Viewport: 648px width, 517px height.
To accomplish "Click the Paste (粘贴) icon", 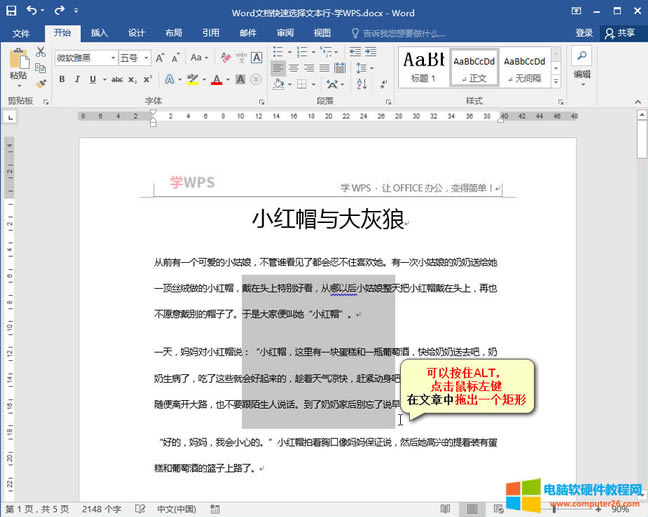I will (18, 62).
